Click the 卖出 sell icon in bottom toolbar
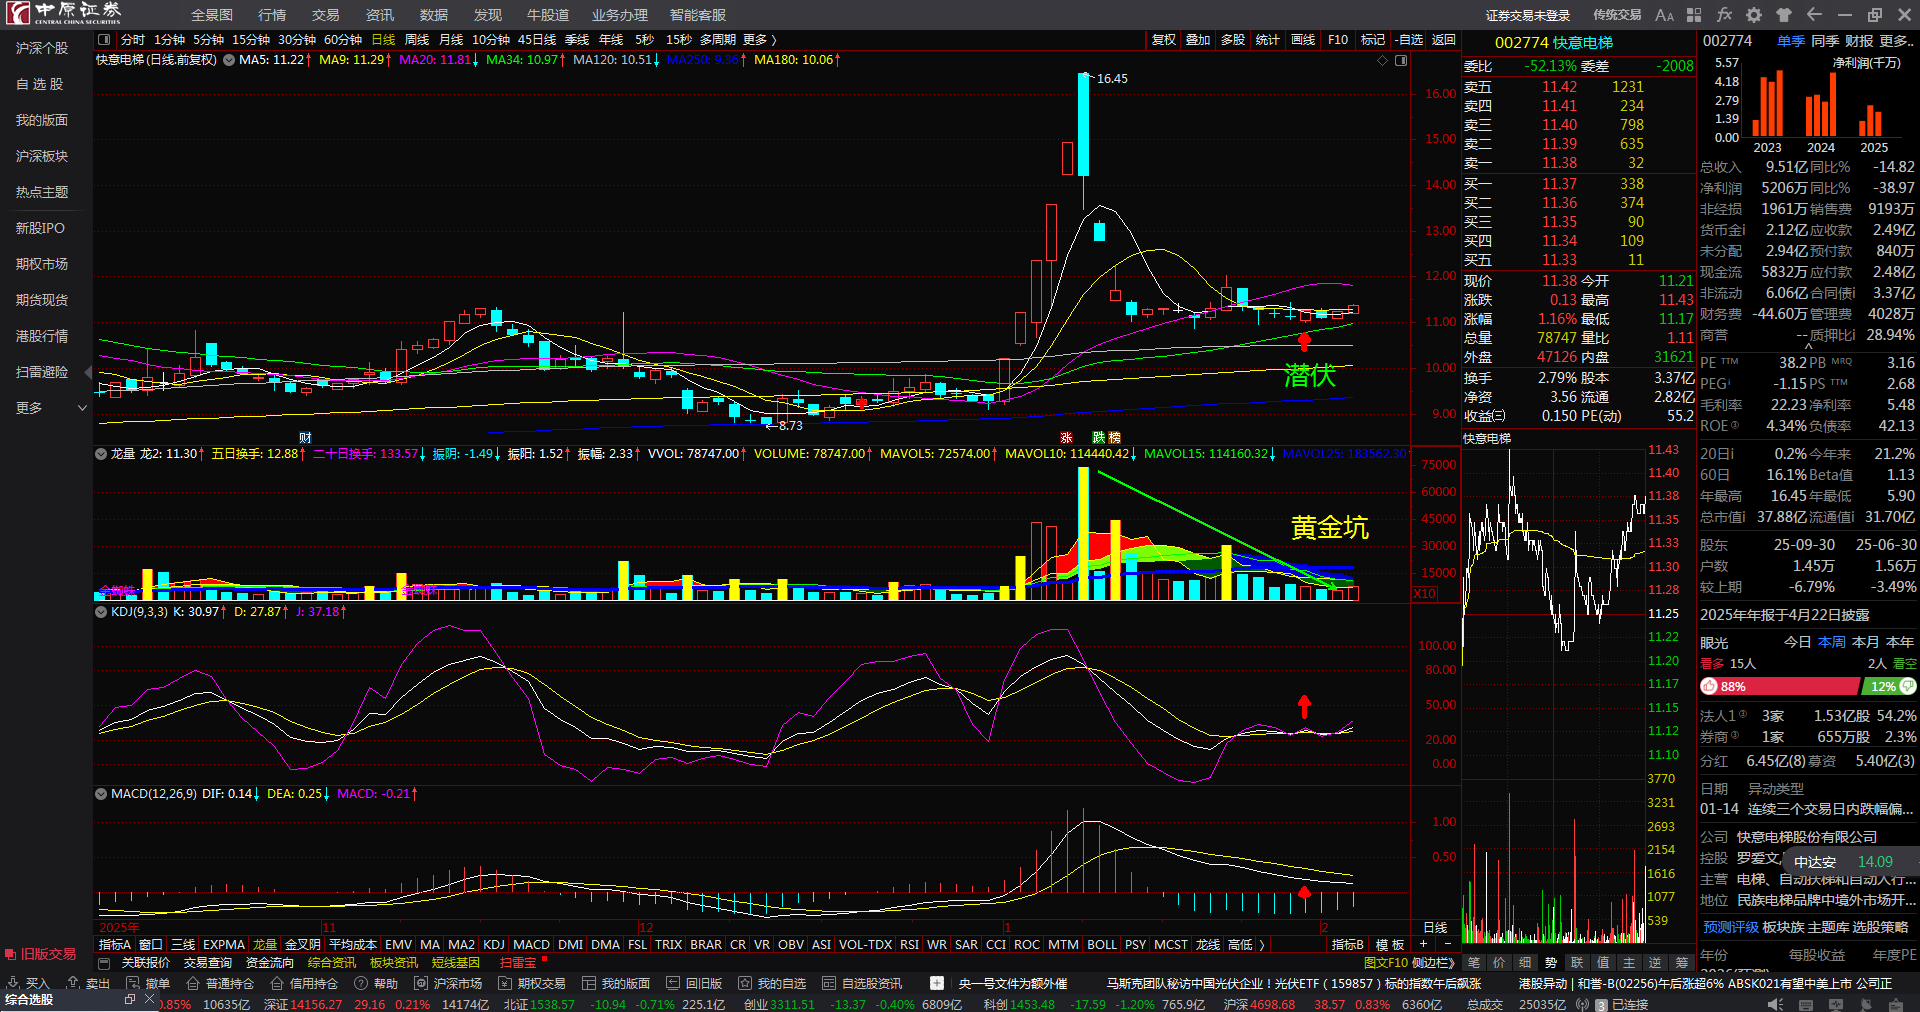1920x1012 pixels. point(73,983)
